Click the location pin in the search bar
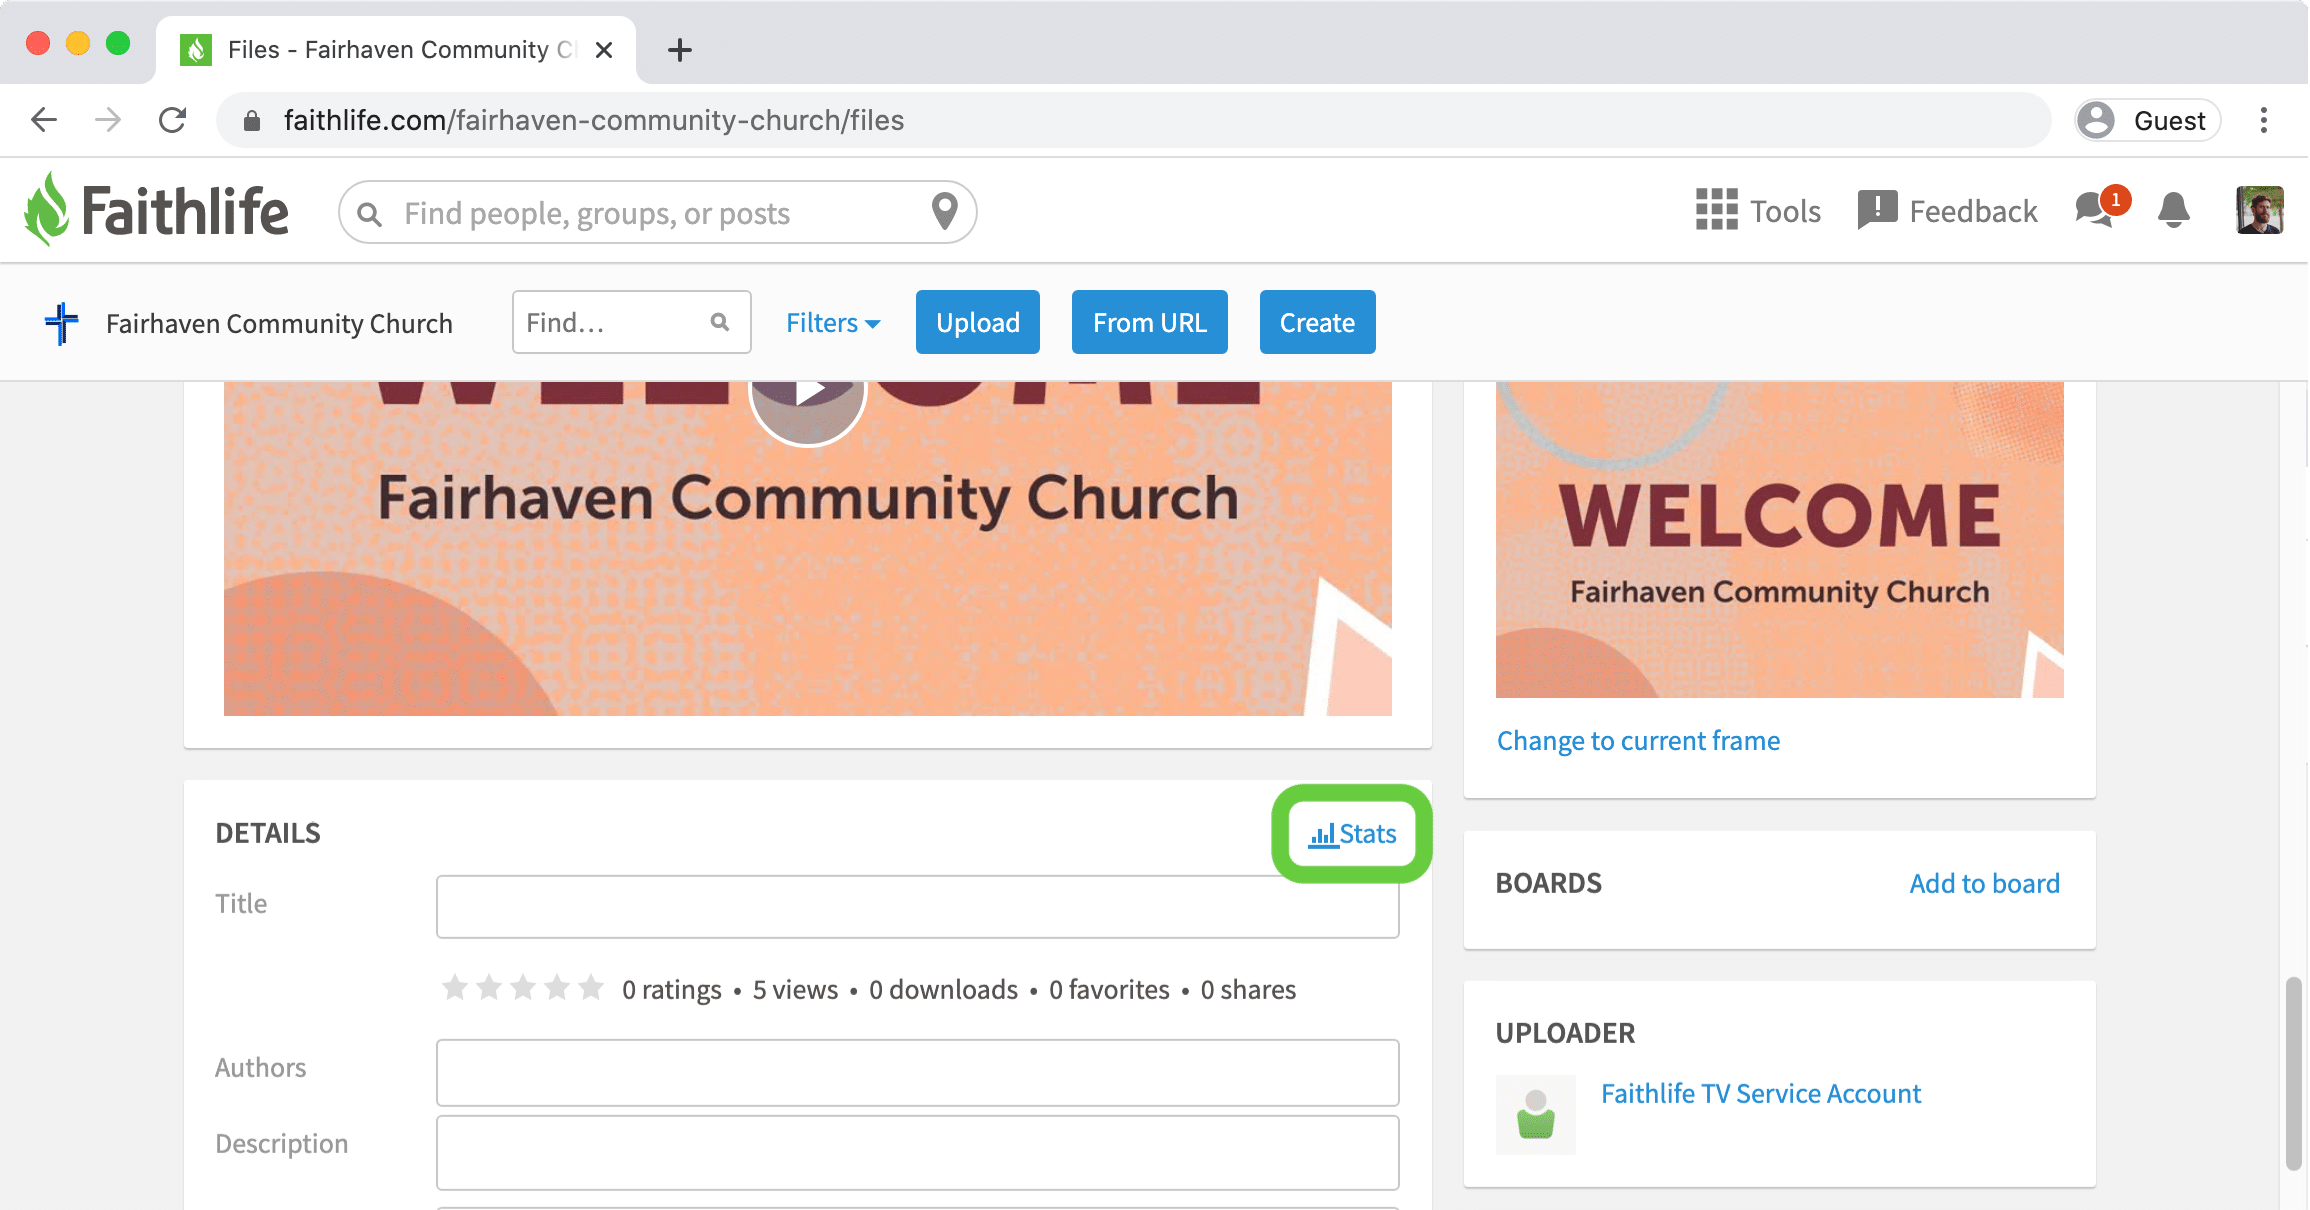This screenshot has width=2310, height=1210. click(x=944, y=211)
